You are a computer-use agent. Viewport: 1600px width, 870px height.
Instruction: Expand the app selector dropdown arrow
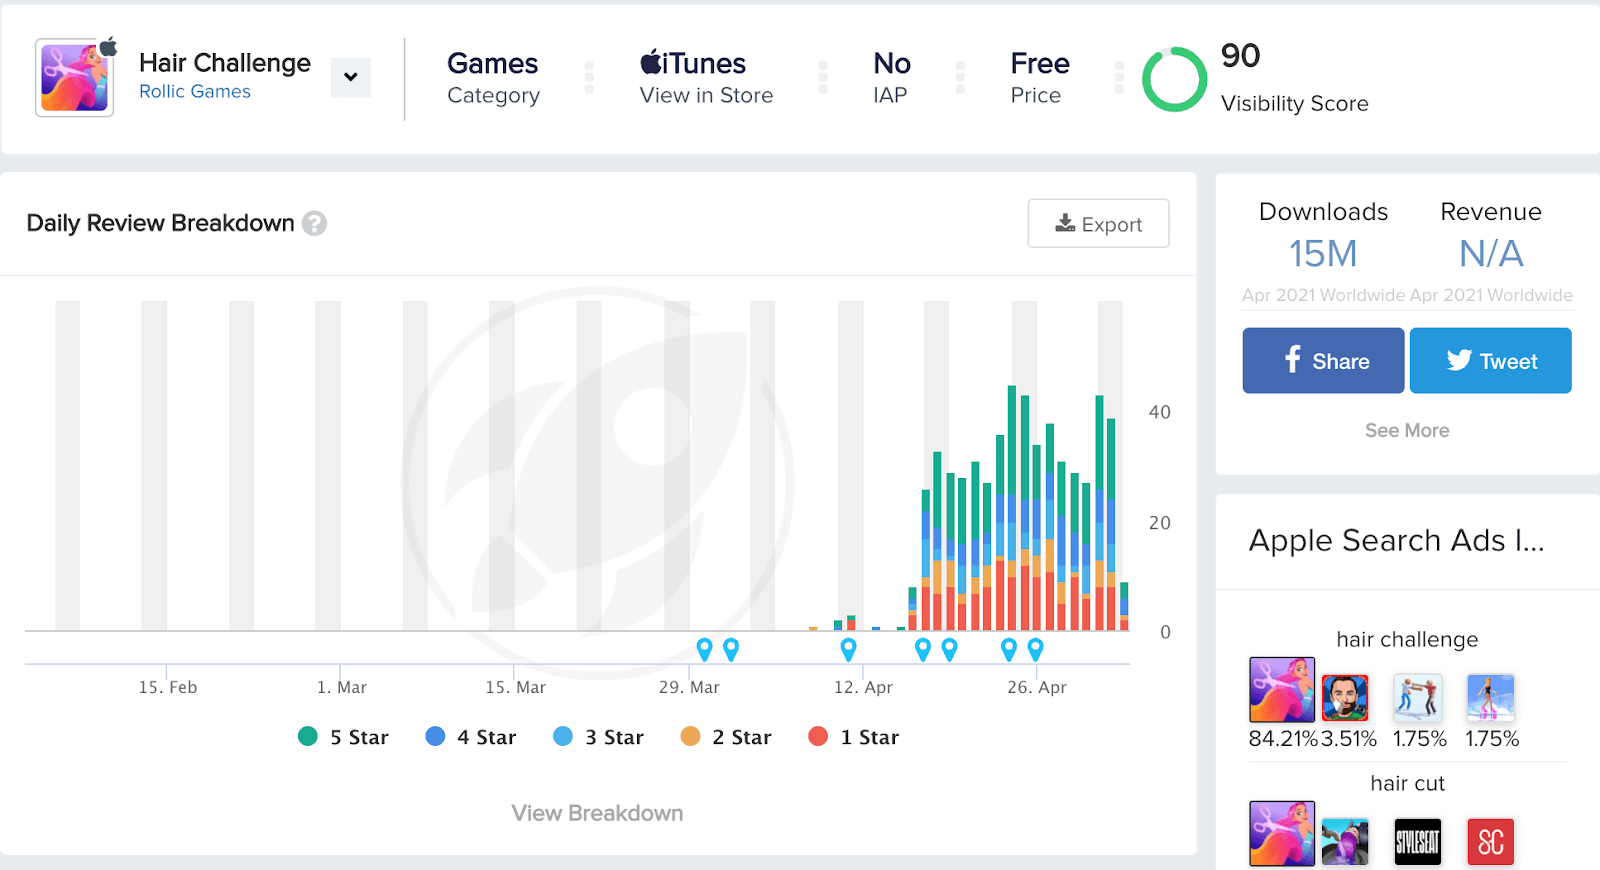click(351, 77)
